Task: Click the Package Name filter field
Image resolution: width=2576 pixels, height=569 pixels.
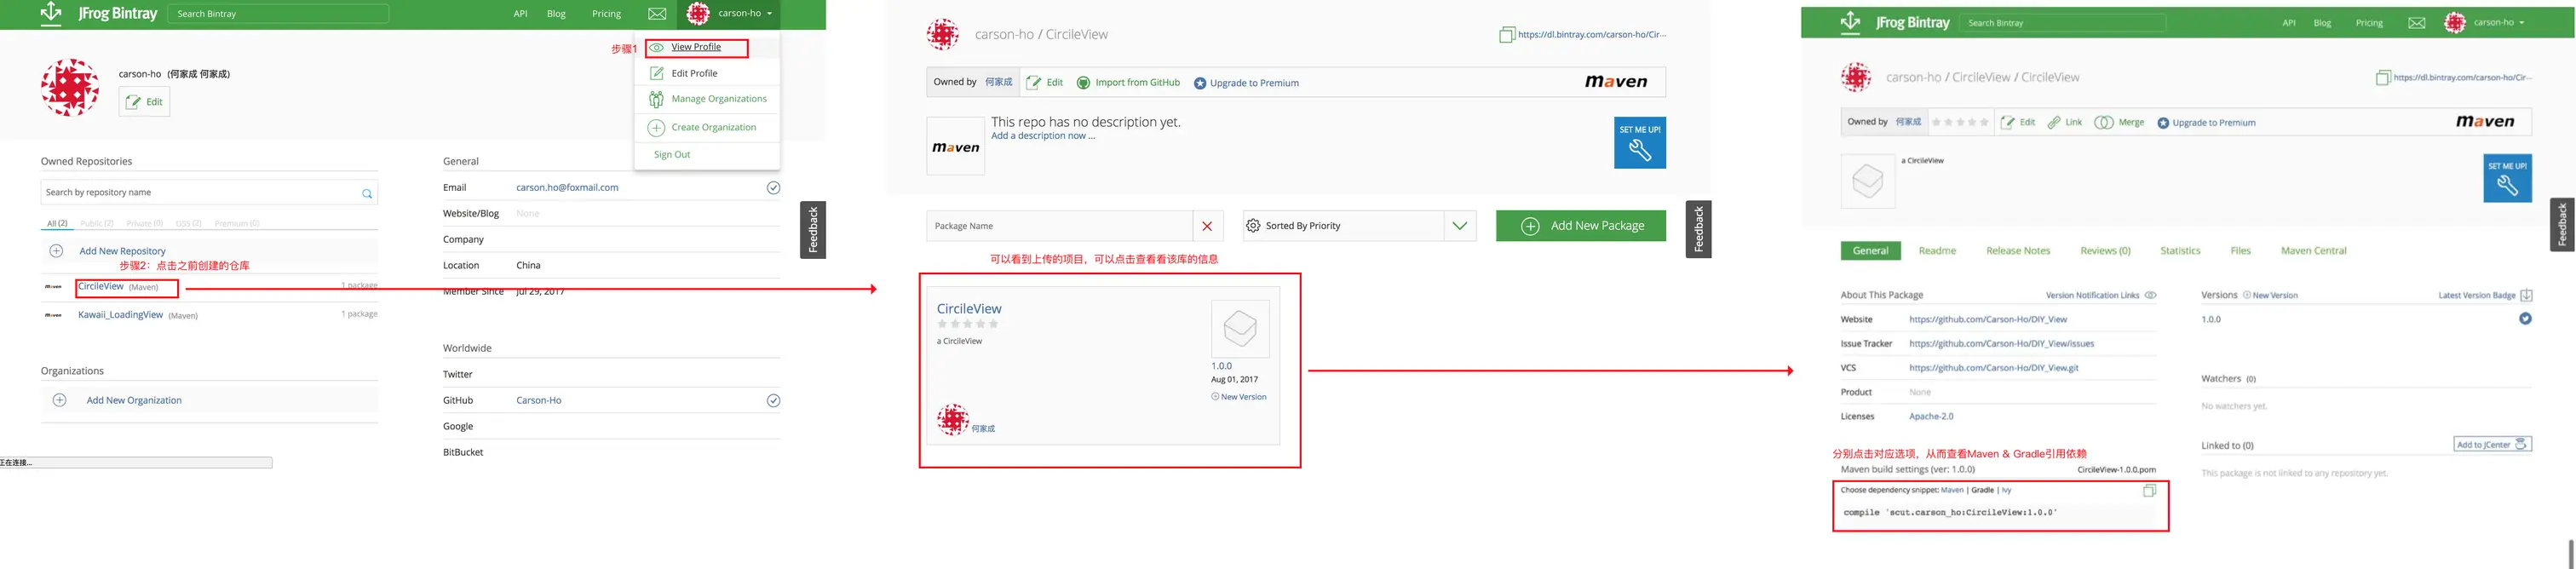Action: 1059,226
